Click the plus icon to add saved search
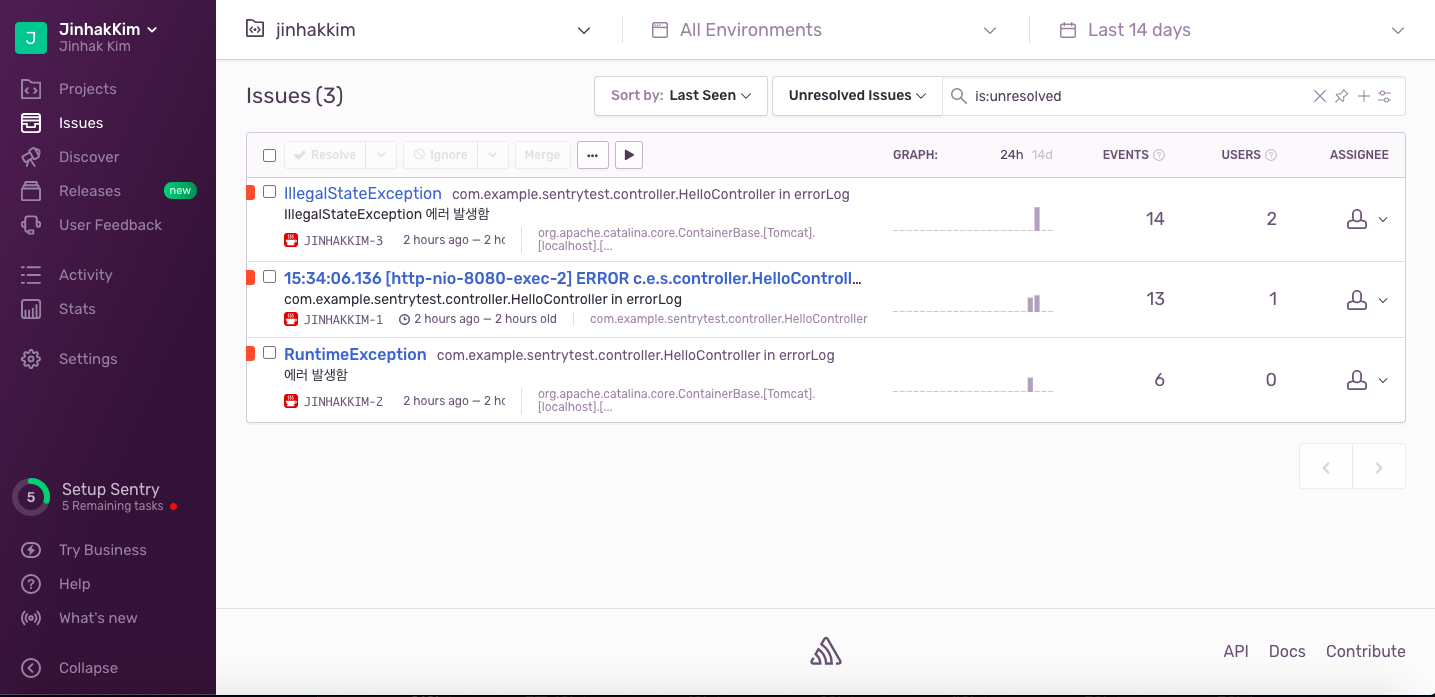Screen dimensions: 1435x697 tap(1363, 96)
